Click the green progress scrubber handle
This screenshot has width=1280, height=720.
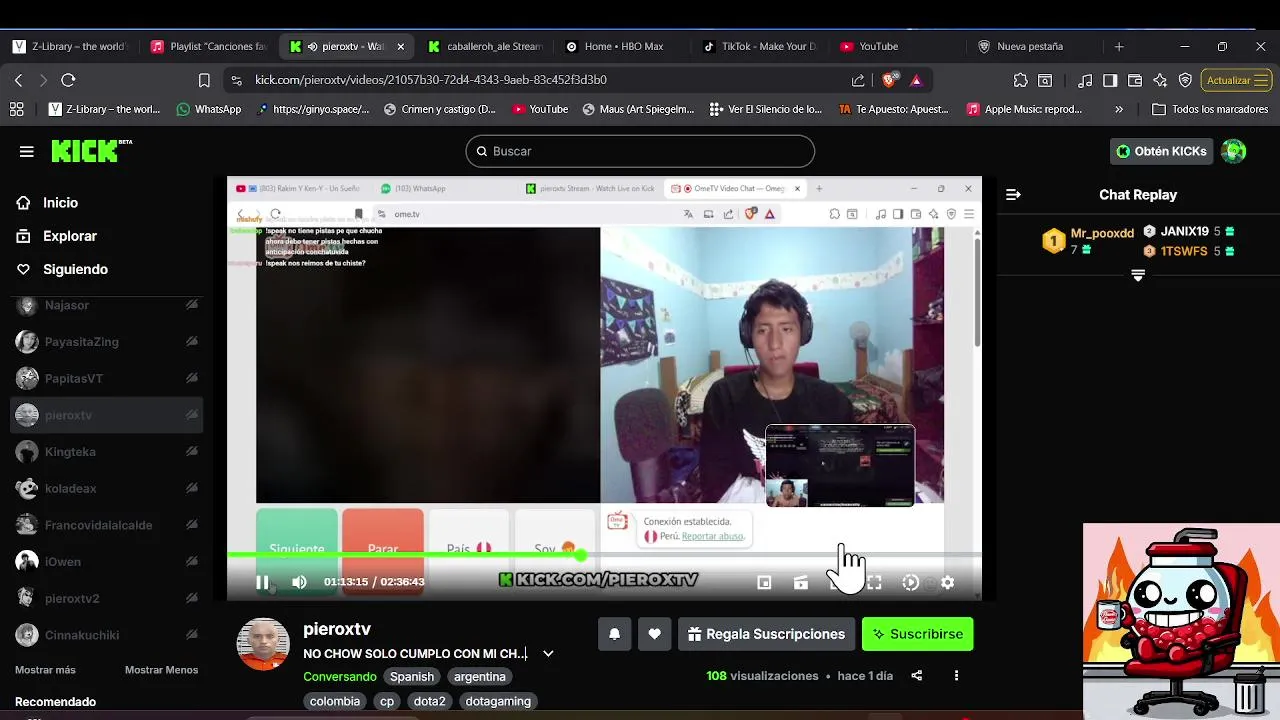coord(581,554)
